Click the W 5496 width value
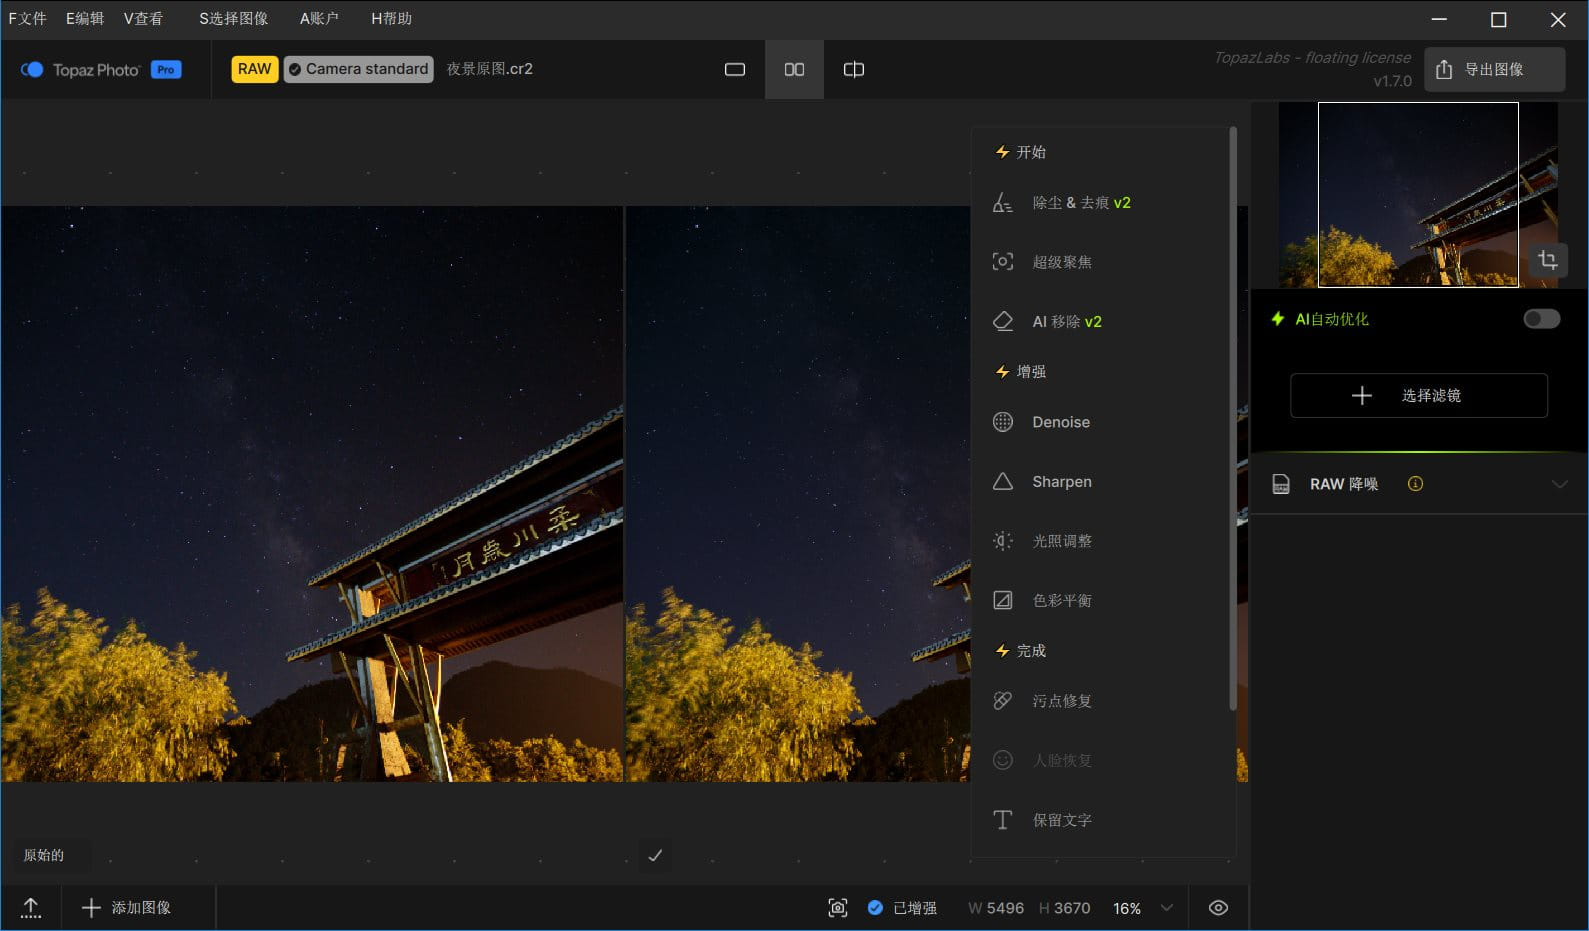This screenshot has width=1589, height=931. coord(996,908)
